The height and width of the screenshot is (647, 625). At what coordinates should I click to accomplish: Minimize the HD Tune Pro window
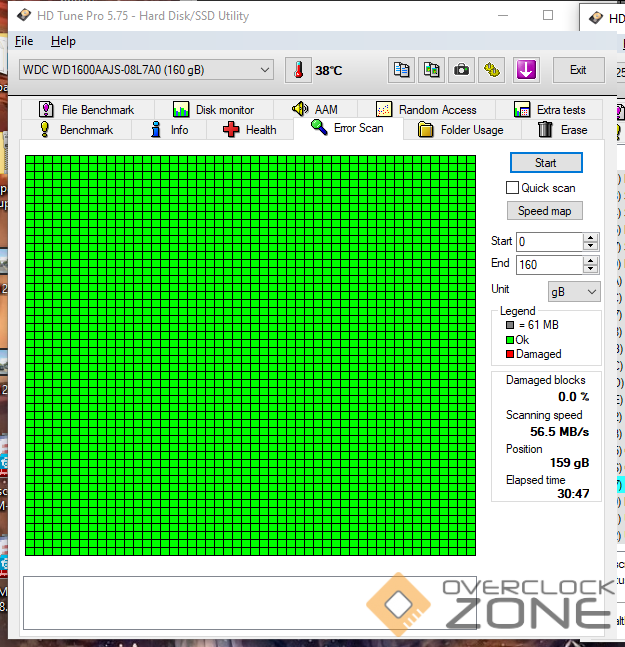[x=503, y=16]
